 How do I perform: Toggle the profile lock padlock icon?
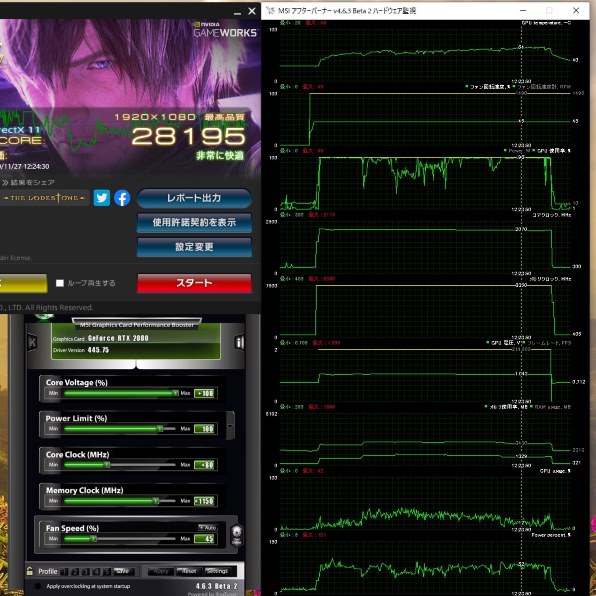(x=30, y=571)
